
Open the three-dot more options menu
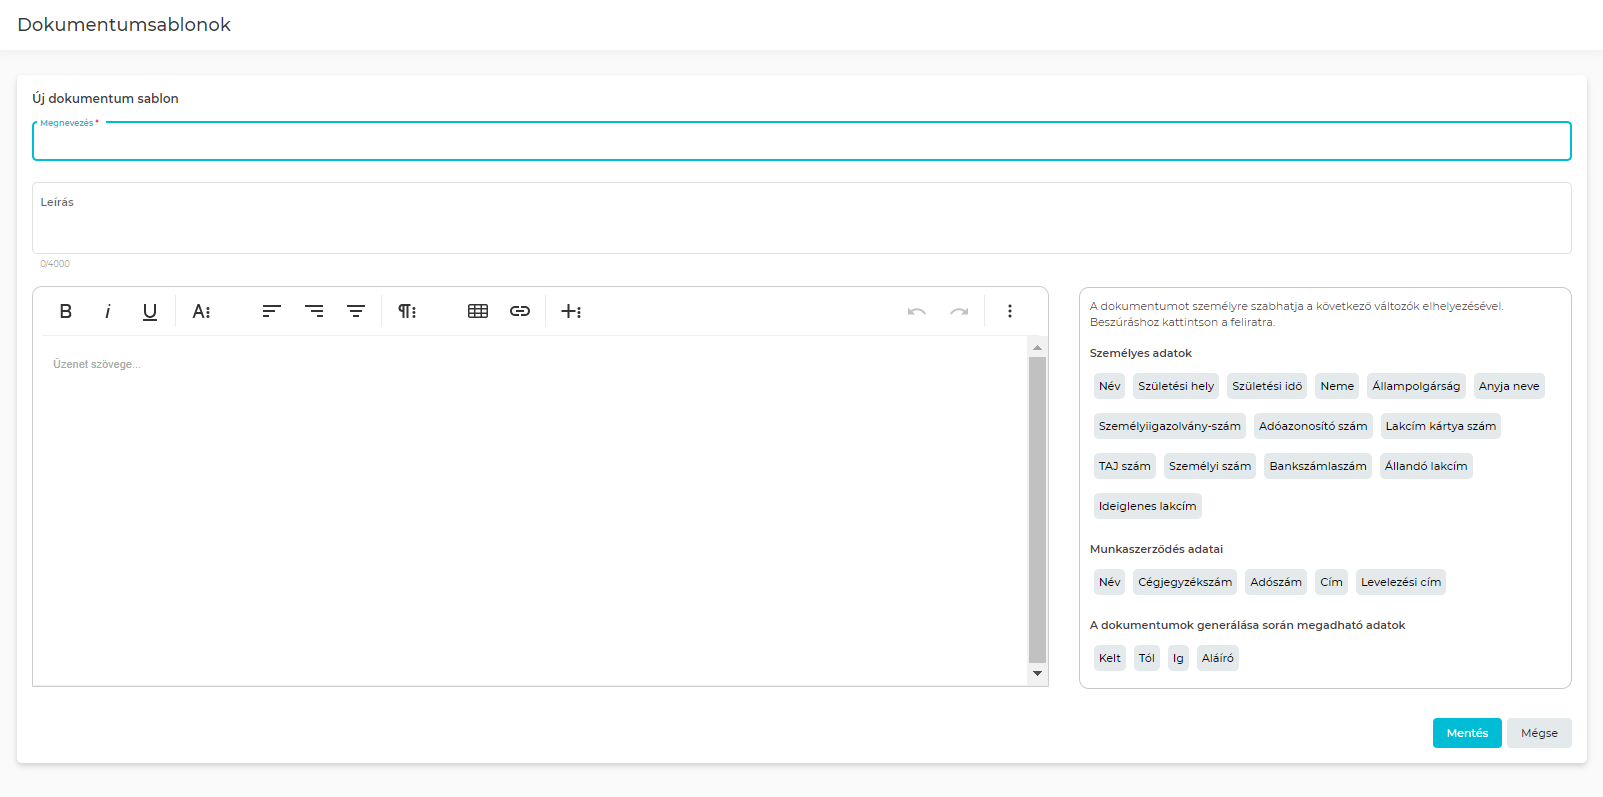pos(1010,311)
